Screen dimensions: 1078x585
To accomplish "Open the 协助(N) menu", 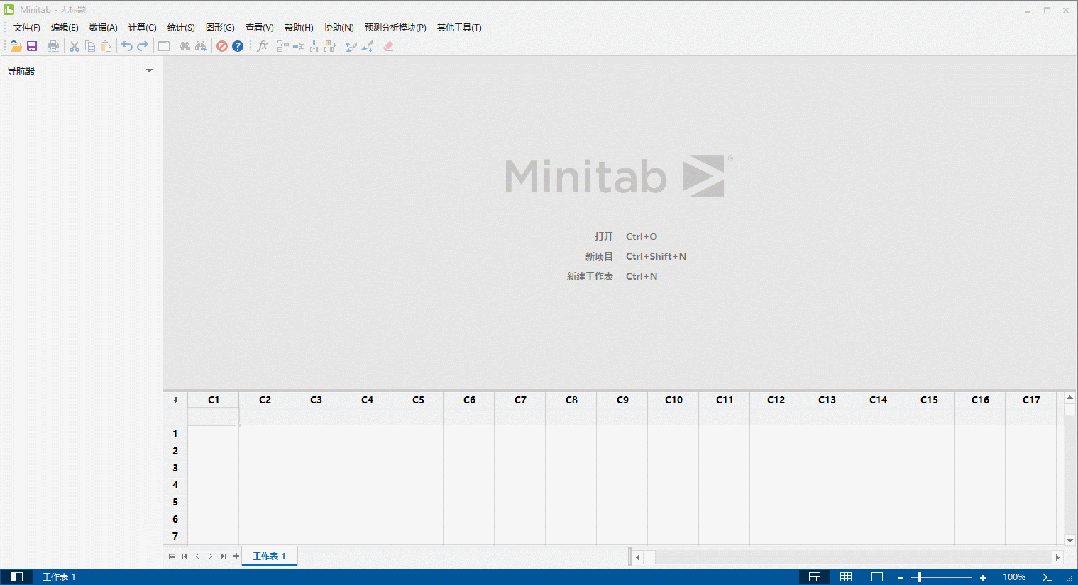I will point(338,27).
